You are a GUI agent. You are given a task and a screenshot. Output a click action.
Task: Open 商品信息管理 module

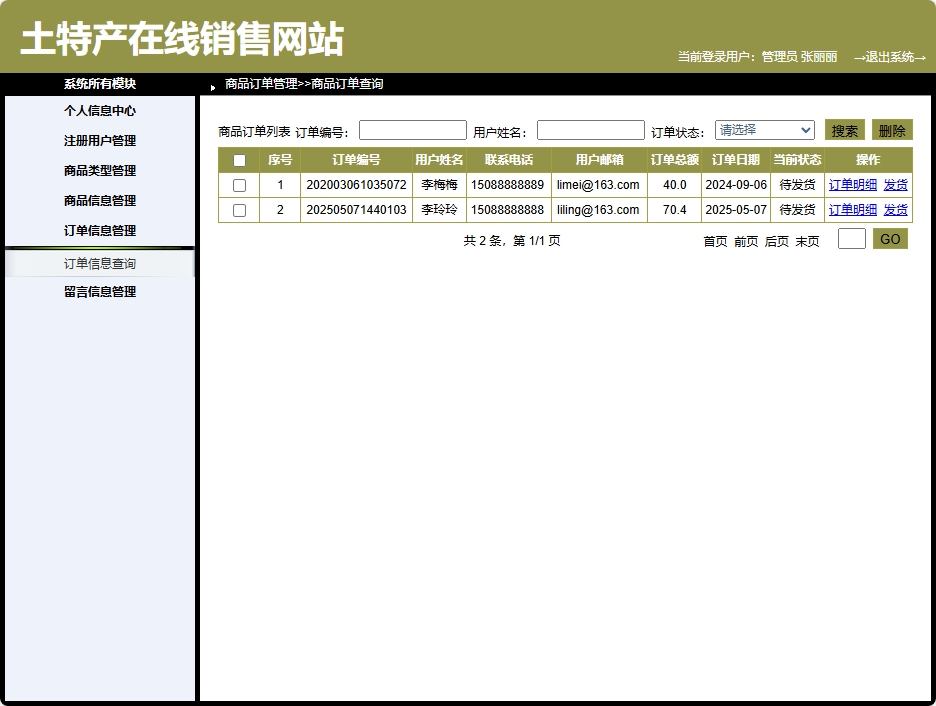(100, 201)
